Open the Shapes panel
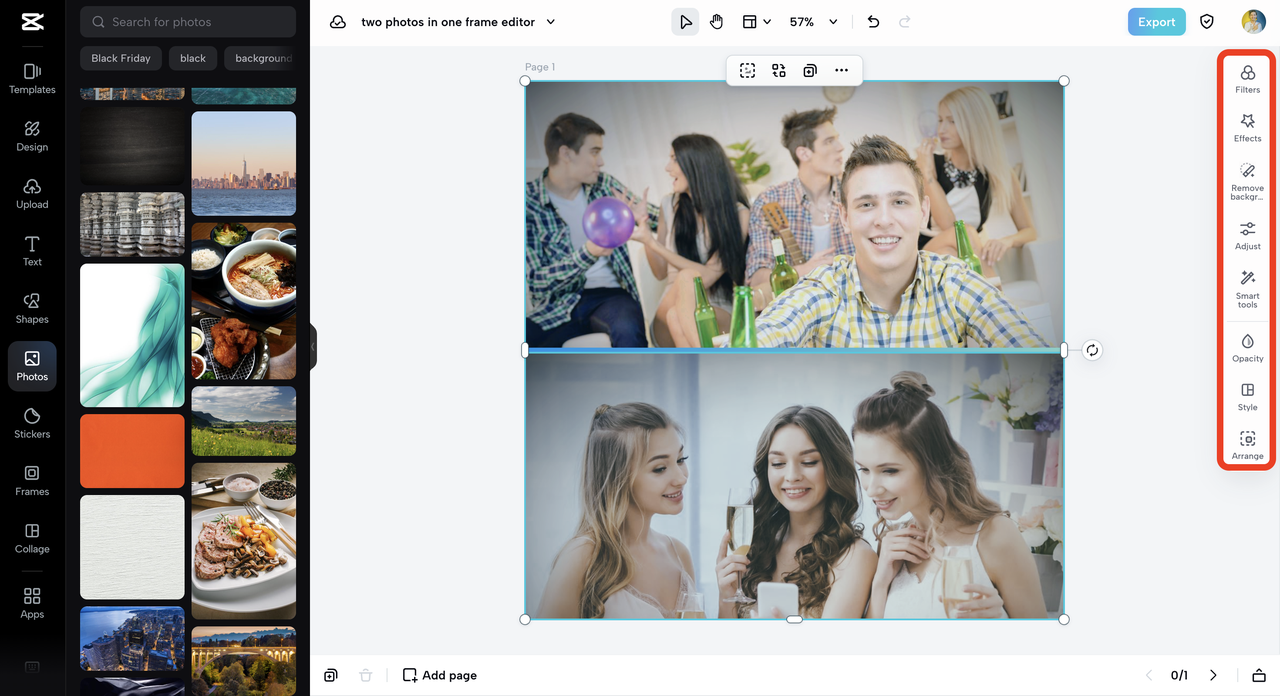The image size is (1280, 696). [32, 308]
